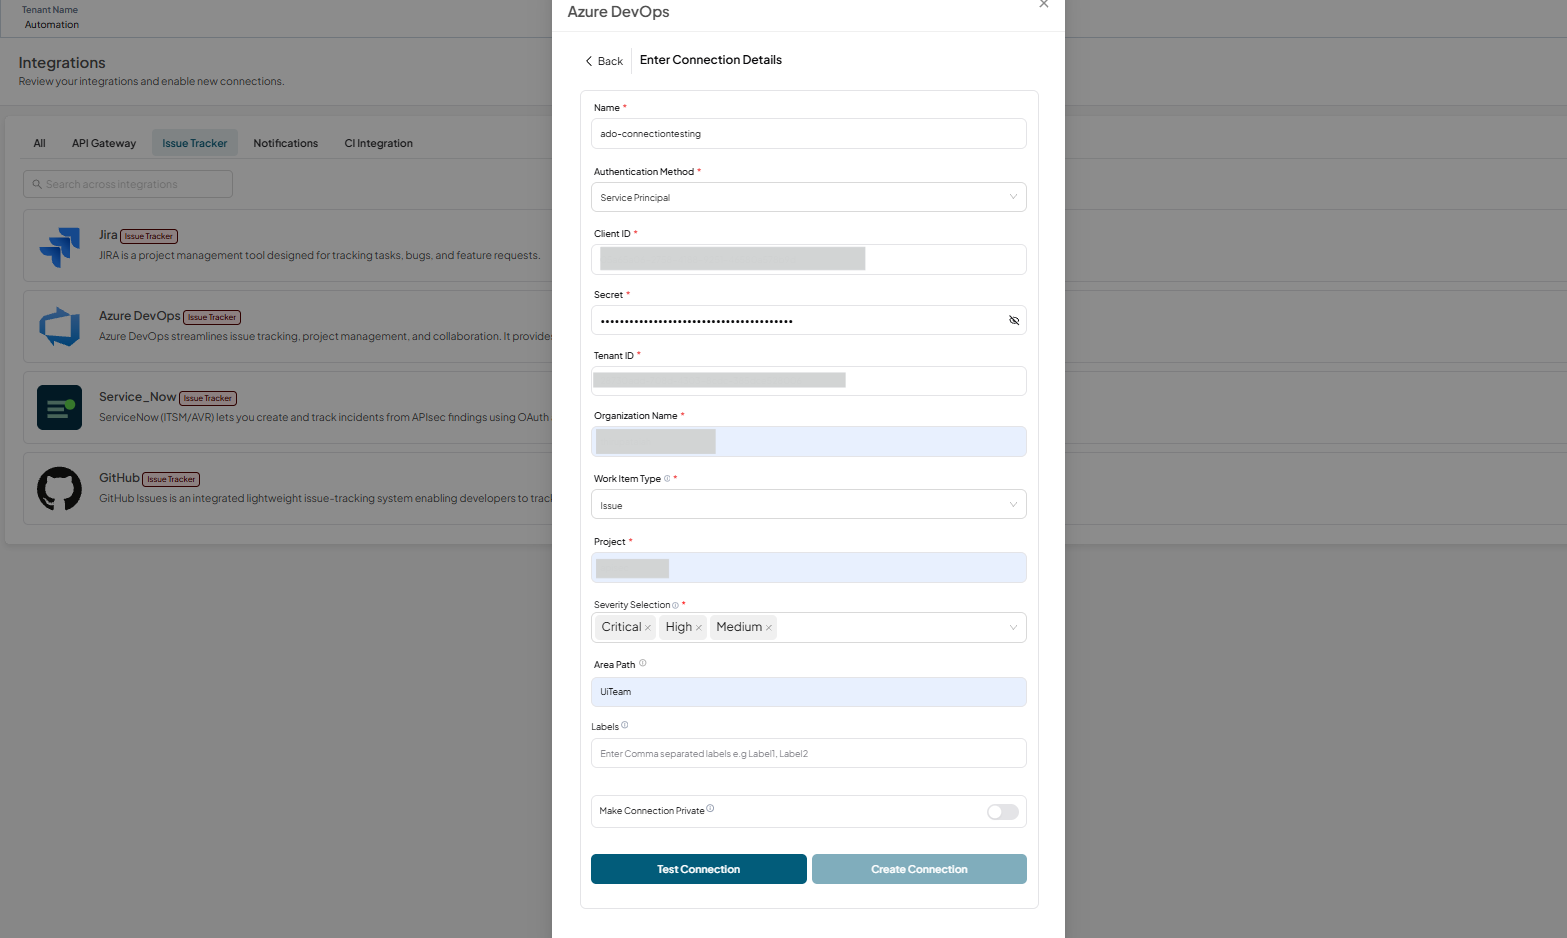Screen dimensions: 1567x938
Task: Click the Name input field
Action: click(808, 134)
